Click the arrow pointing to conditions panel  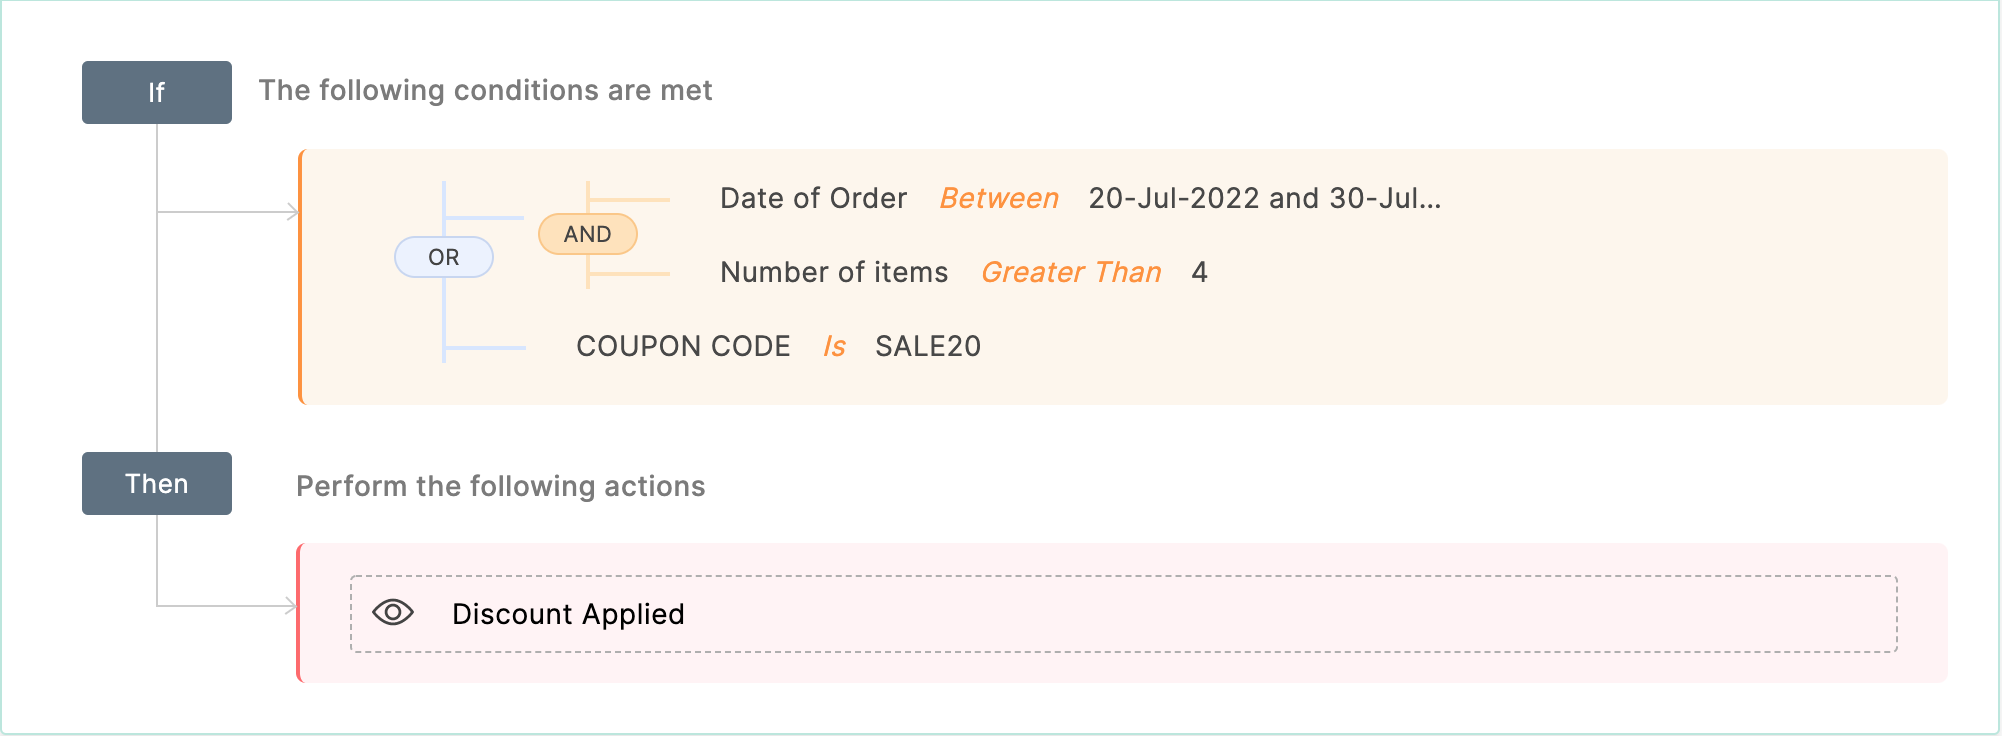[x=292, y=212]
